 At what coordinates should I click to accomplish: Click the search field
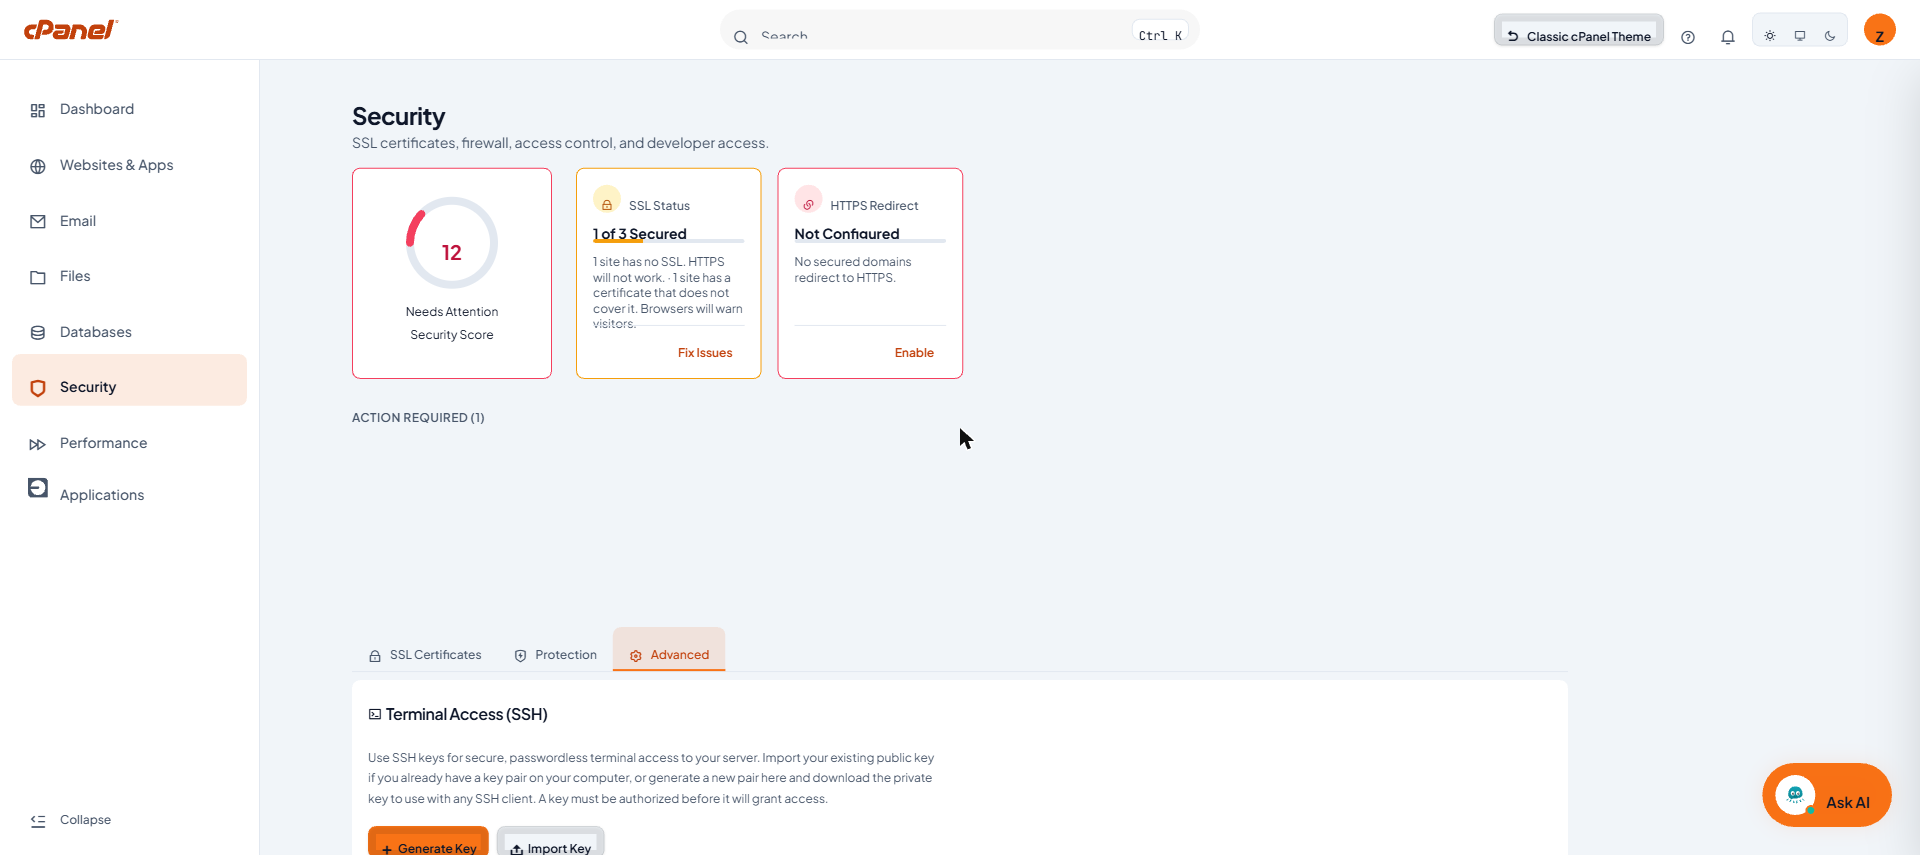pos(960,32)
